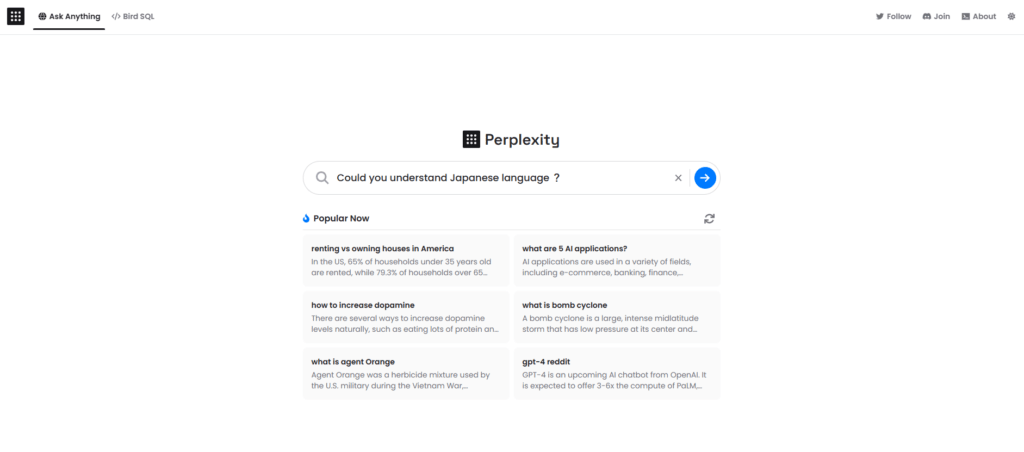Select the "what is bomb cyclone" suggestion
Viewport: 1024px width, 452px height.
point(616,316)
